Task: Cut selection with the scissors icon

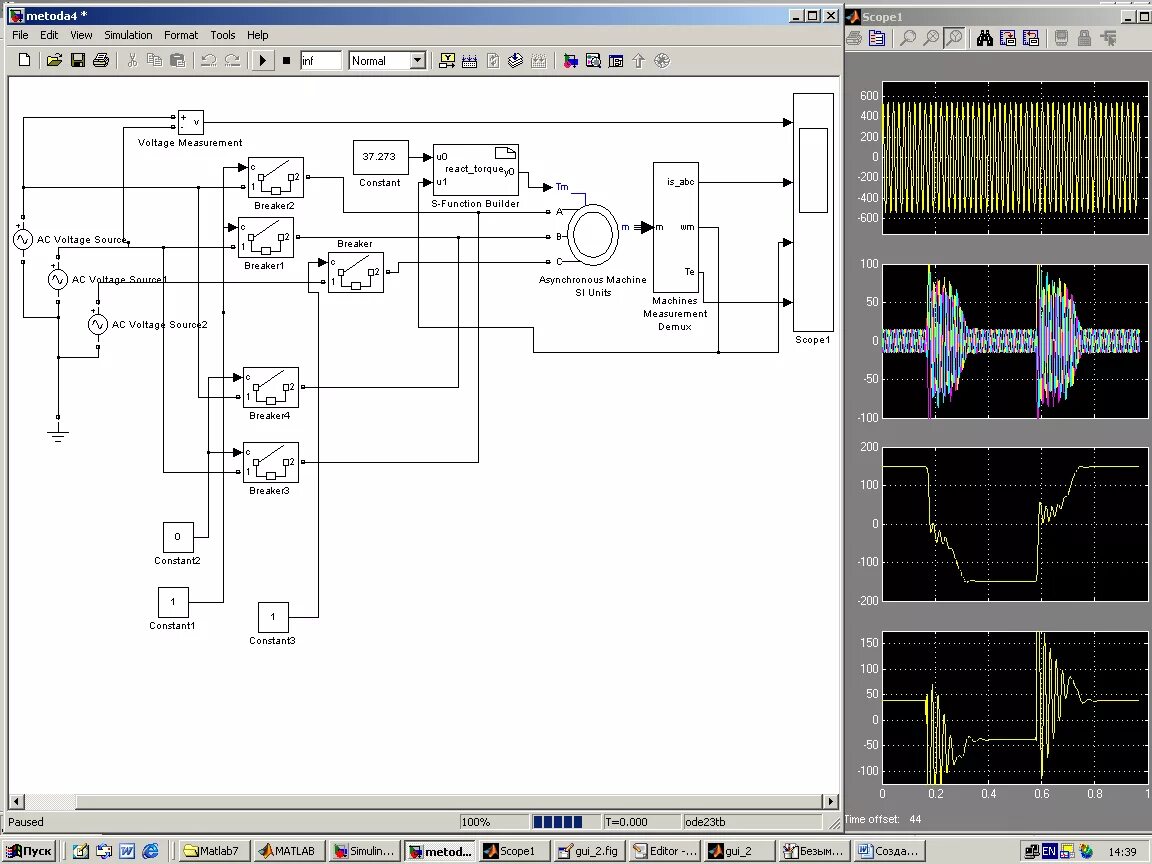Action: coord(132,61)
